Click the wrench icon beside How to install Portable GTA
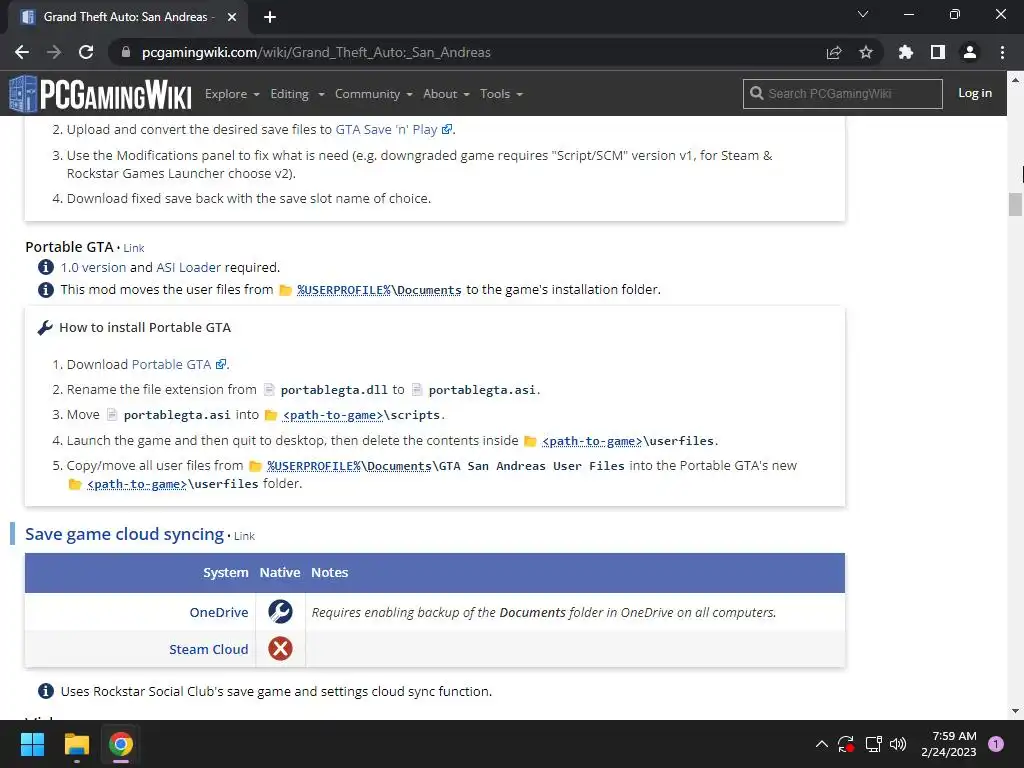This screenshot has height=768, width=1024. [45, 328]
